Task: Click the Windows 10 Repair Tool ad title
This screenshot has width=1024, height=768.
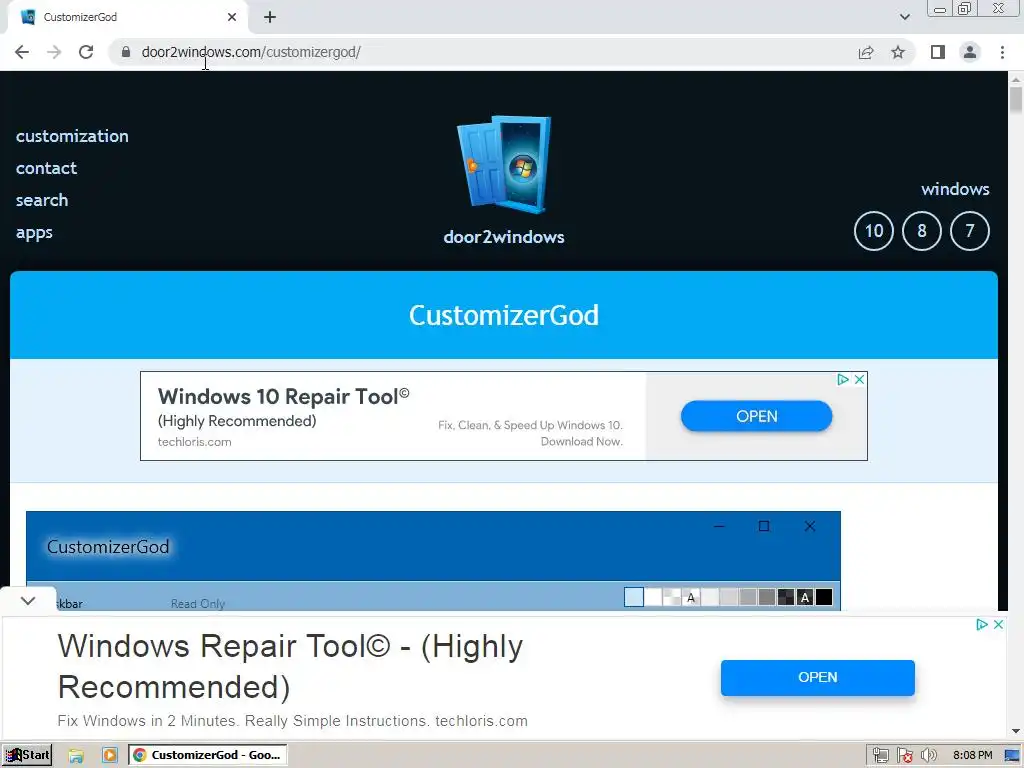Action: coord(283,396)
